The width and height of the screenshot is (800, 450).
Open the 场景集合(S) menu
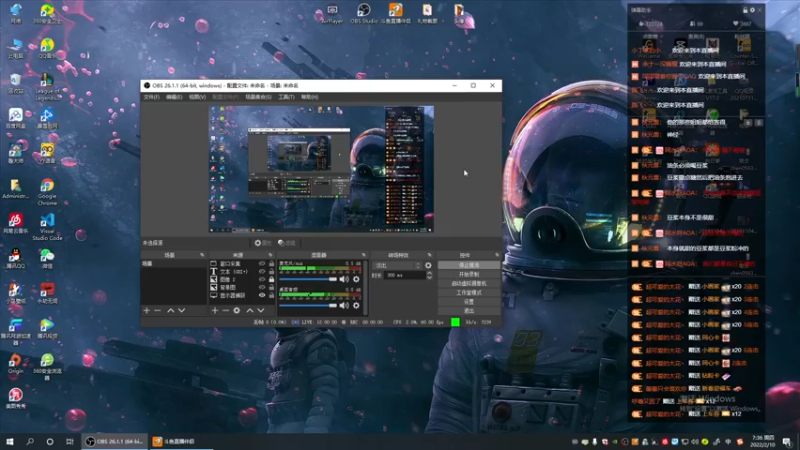(258, 97)
